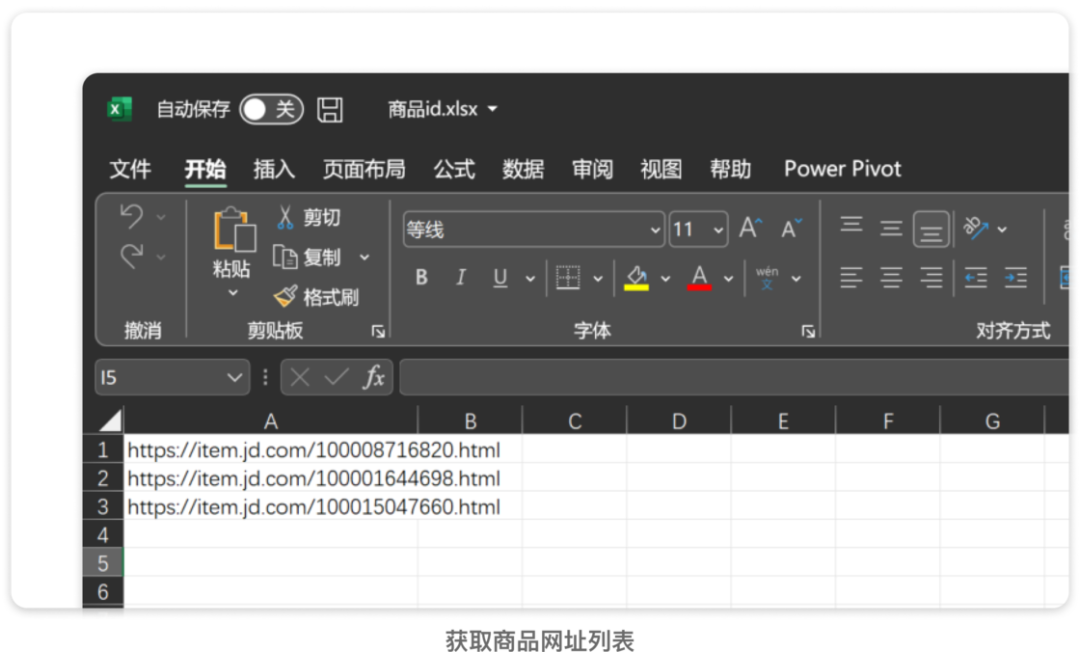Switch to the 插入 ribbon tab
Viewport: 1080px width, 652px height.
pos(273,169)
